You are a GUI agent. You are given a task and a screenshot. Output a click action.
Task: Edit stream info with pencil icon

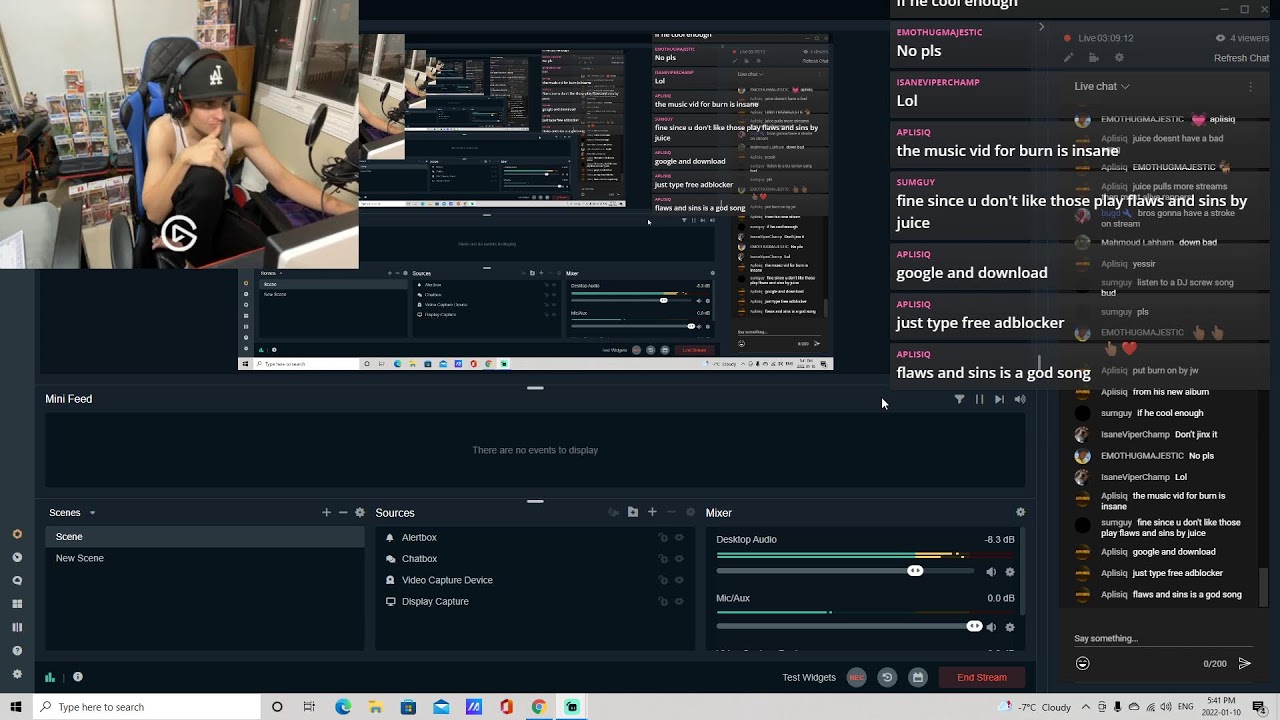(1068, 58)
